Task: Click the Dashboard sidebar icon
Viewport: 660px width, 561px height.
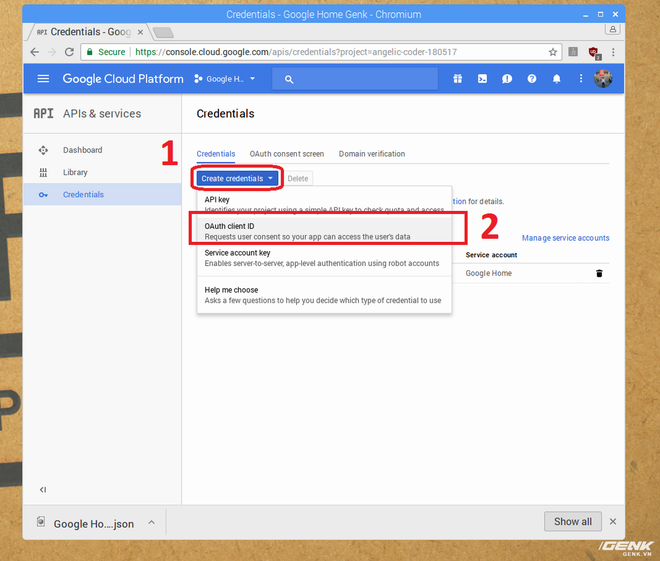Action: (x=43, y=150)
